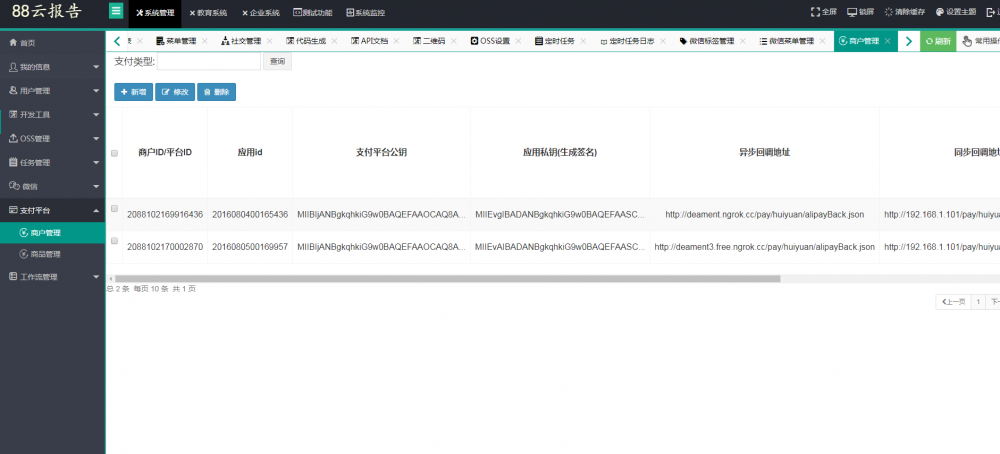This screenshot has width=1000, height=454.
Task: Click the 清除缓存 clear cache icon
Action: click(888, 12)
